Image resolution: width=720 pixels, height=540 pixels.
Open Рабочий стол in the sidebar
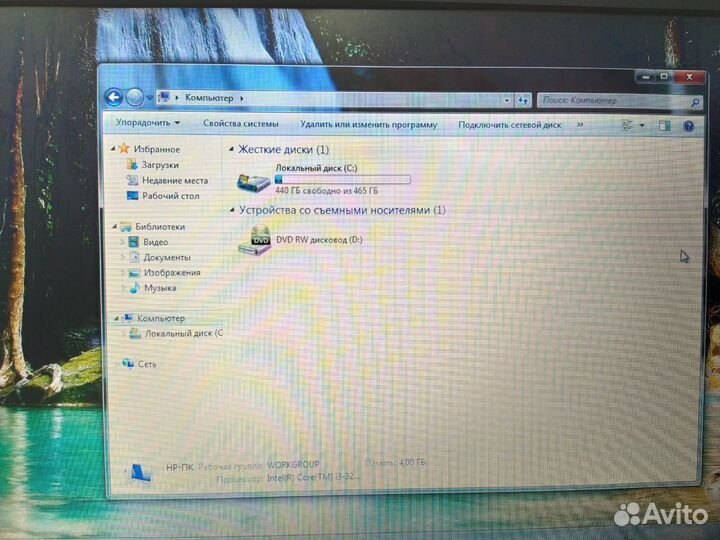click(170, 196)
